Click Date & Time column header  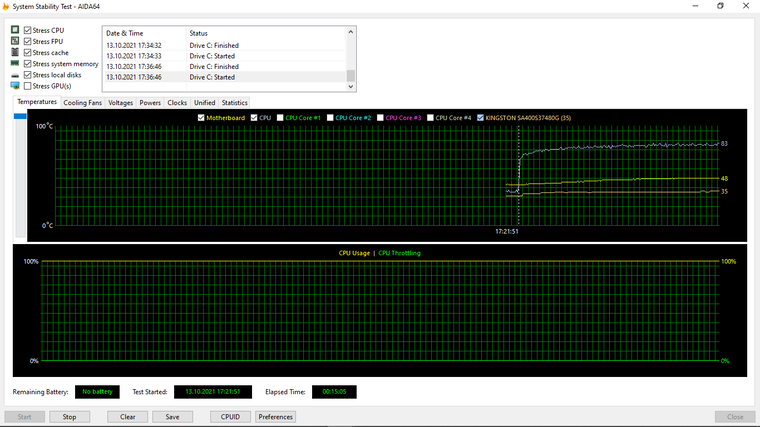(144, 33)
